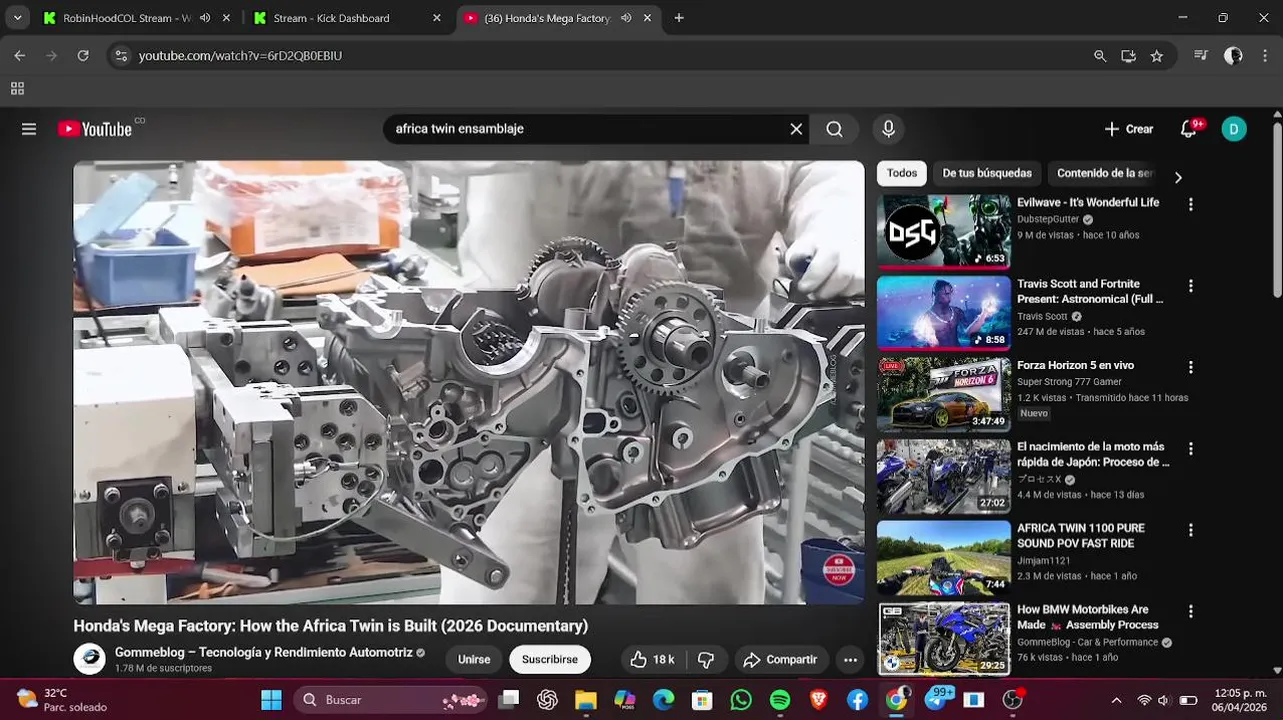Go to the YouTube home logo
This screenshot has height=720, width=1283.
pos(96,129)
